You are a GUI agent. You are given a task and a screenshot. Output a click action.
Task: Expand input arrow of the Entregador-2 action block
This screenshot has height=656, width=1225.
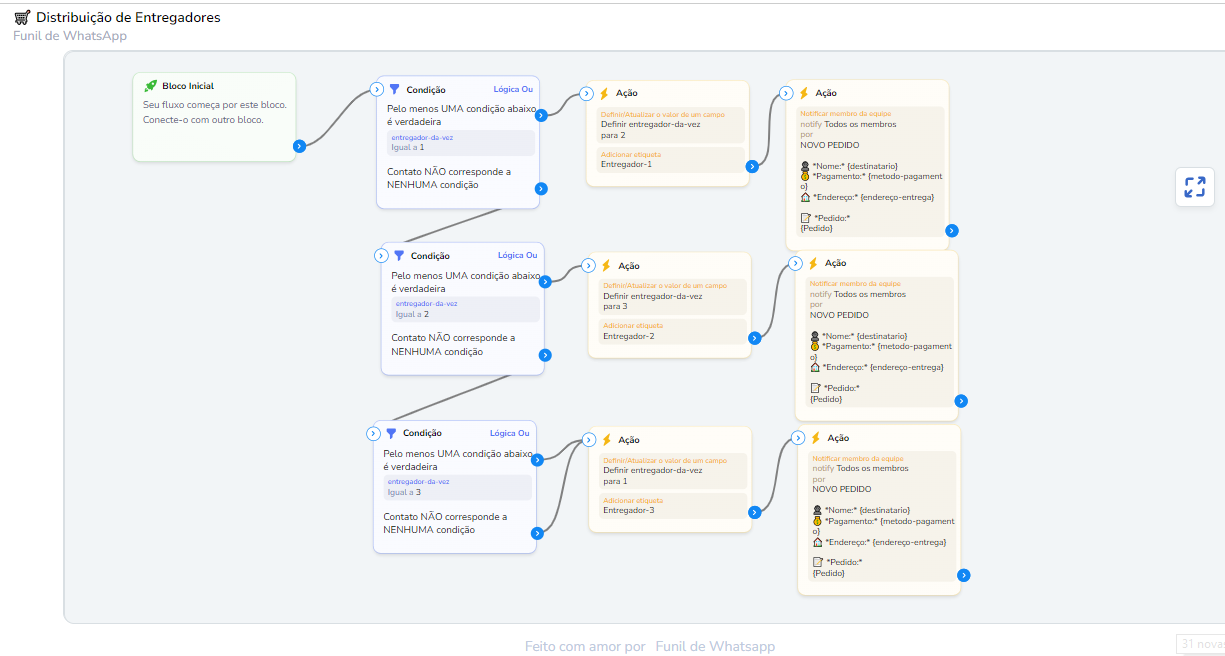click(x=588, y=265)
